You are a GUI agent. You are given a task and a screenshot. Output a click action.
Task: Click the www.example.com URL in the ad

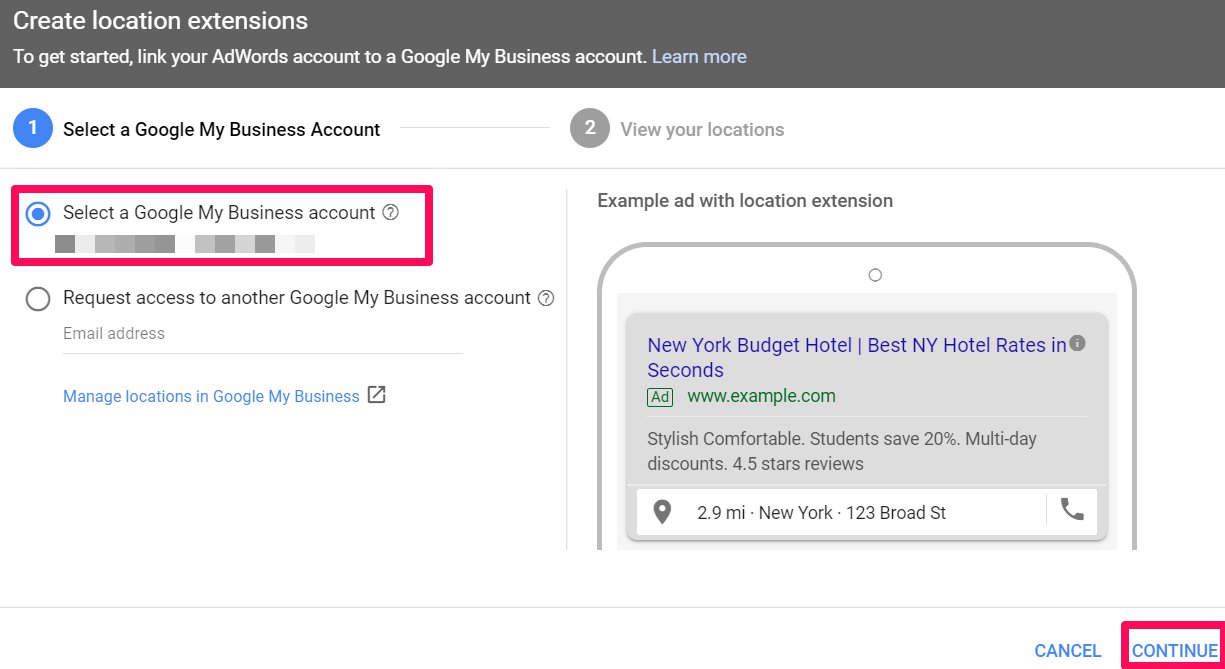[761, 396]
